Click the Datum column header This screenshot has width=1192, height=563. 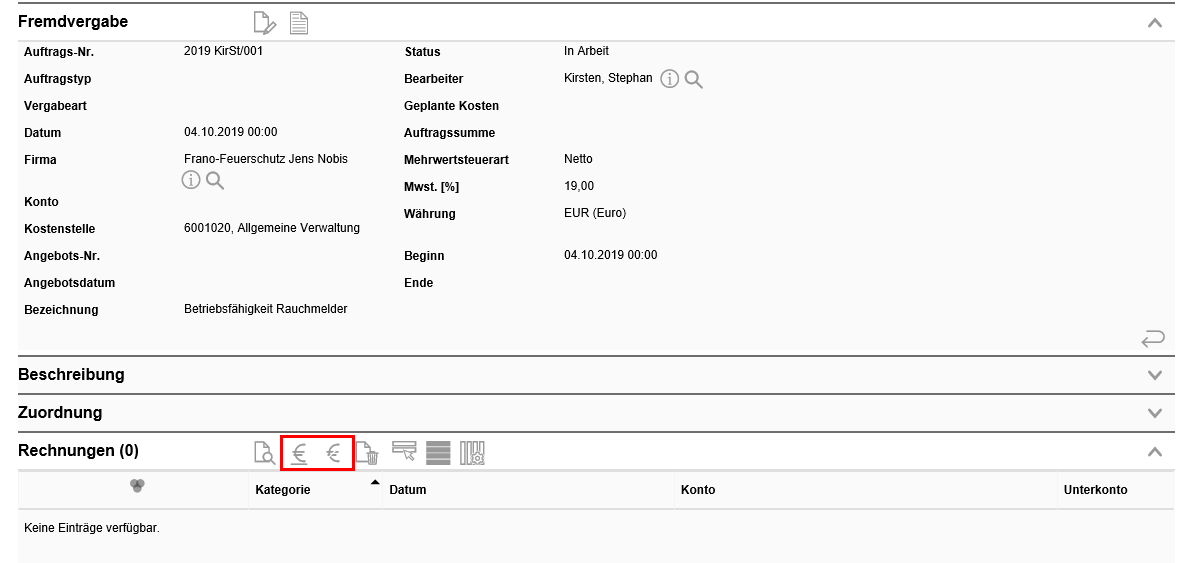(x=408, y=490)
